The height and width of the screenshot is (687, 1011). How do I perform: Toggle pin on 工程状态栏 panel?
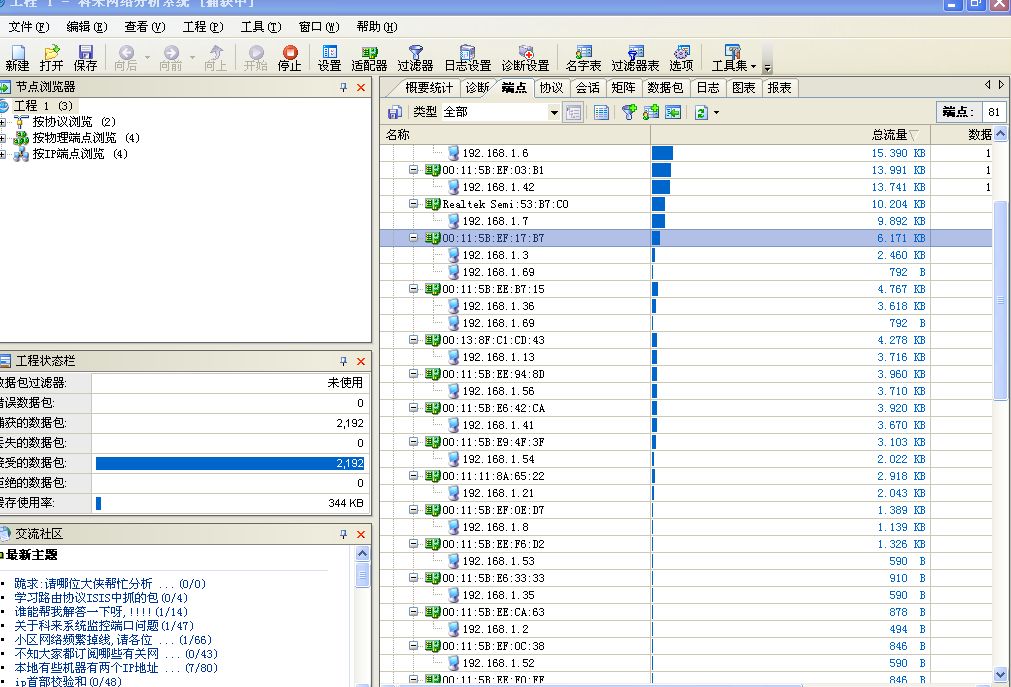pos(343,361)
